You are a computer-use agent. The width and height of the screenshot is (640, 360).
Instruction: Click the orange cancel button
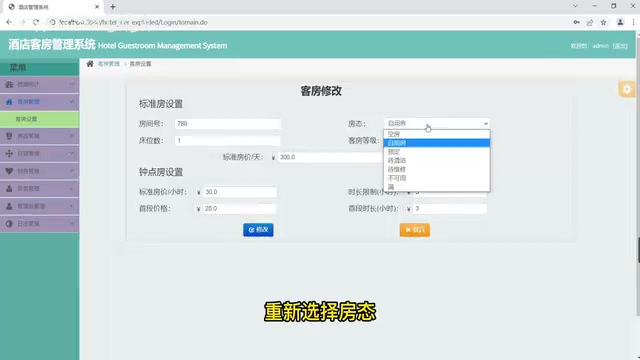pyautogui.click(x=415, y=230)
